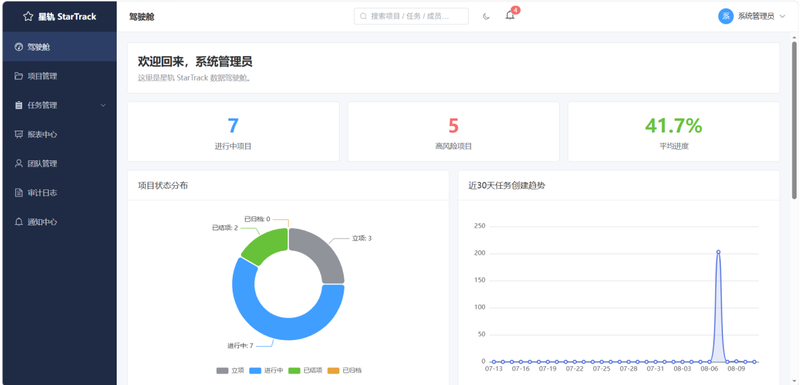Image resolution: width=800 pixels, height=385 pixels.
Task: Click the 星轨 StarTrack brand title
Action: (x=67, y=16)
